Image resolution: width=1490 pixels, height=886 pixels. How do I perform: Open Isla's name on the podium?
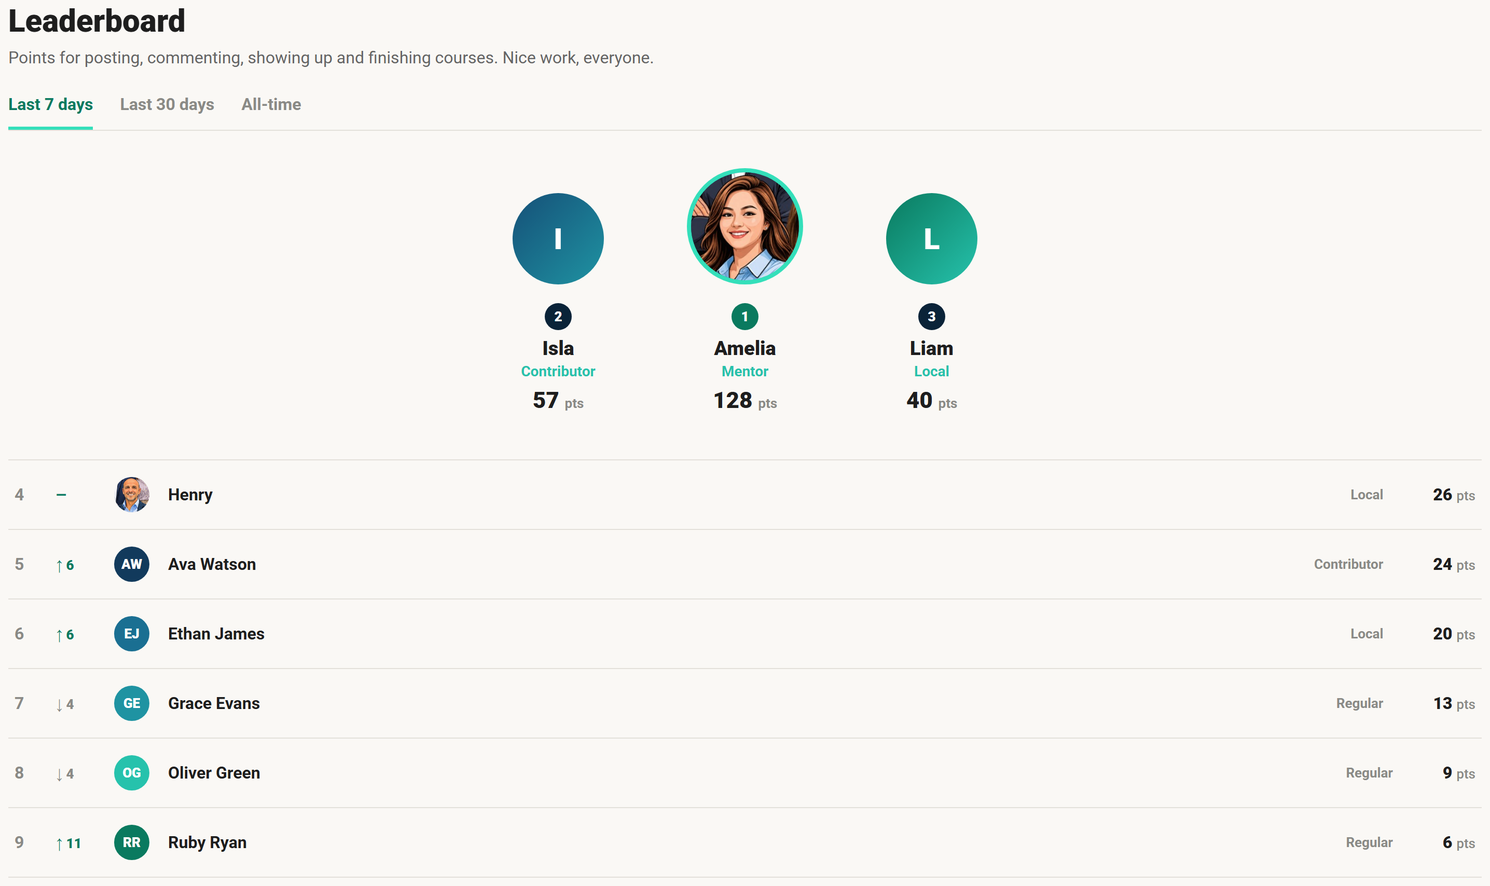point(558,348)
